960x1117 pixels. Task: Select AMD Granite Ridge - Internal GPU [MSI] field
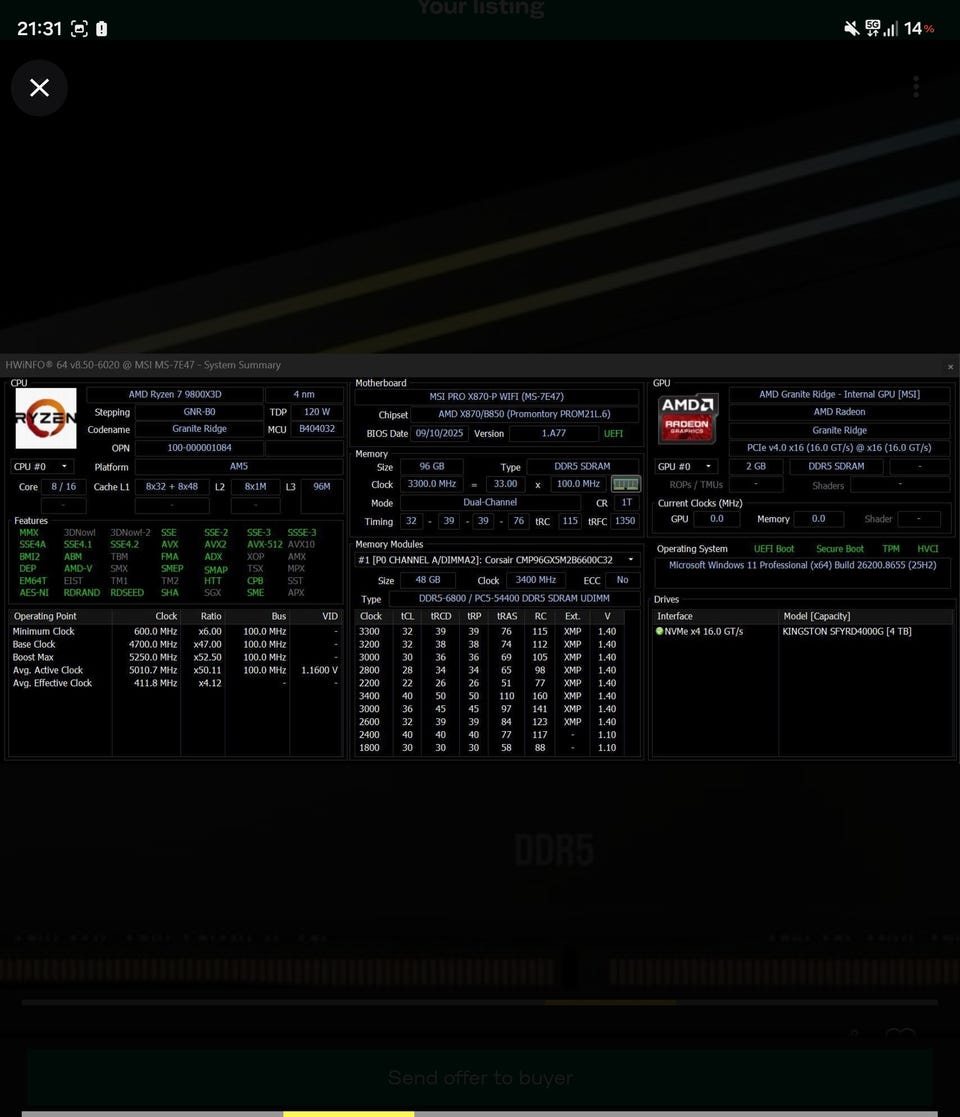840,394
